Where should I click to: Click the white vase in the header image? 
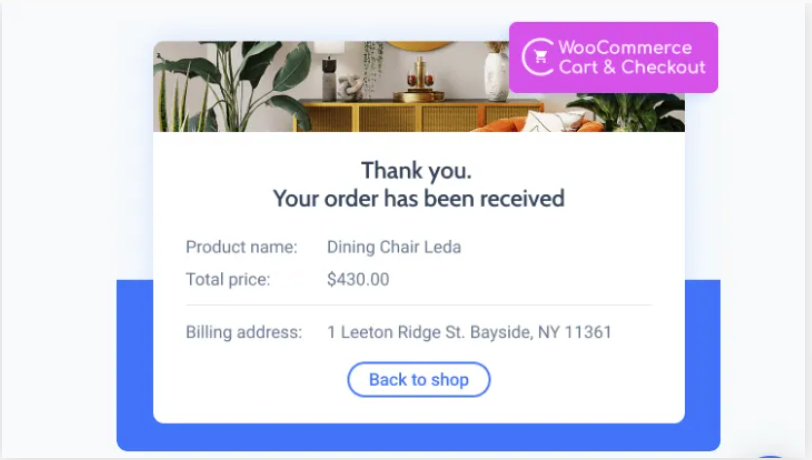(496, 76)
